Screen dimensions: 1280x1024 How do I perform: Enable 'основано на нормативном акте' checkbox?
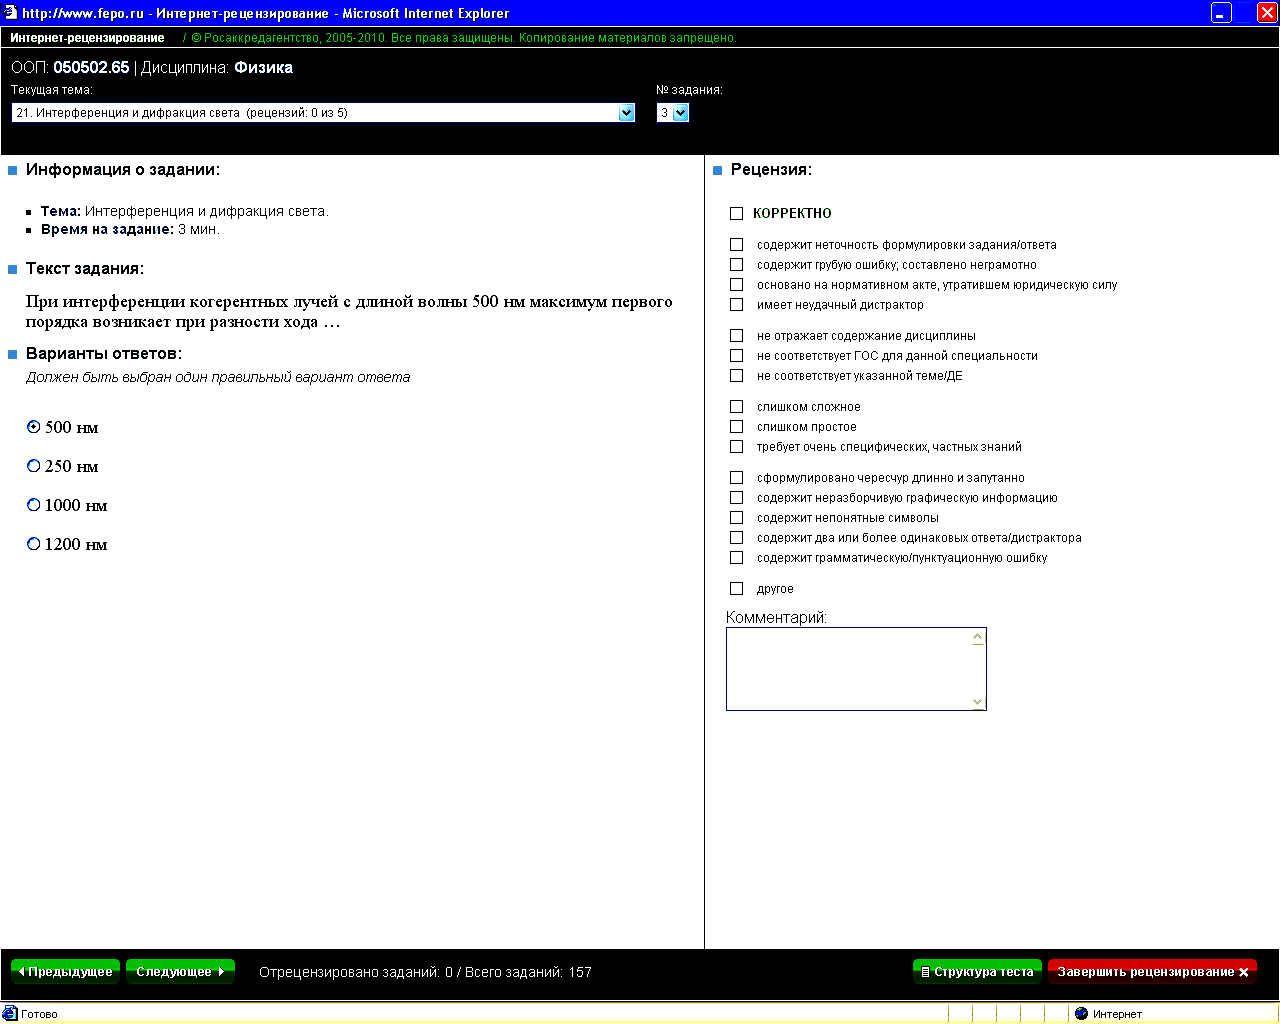[x=737, y=284]
